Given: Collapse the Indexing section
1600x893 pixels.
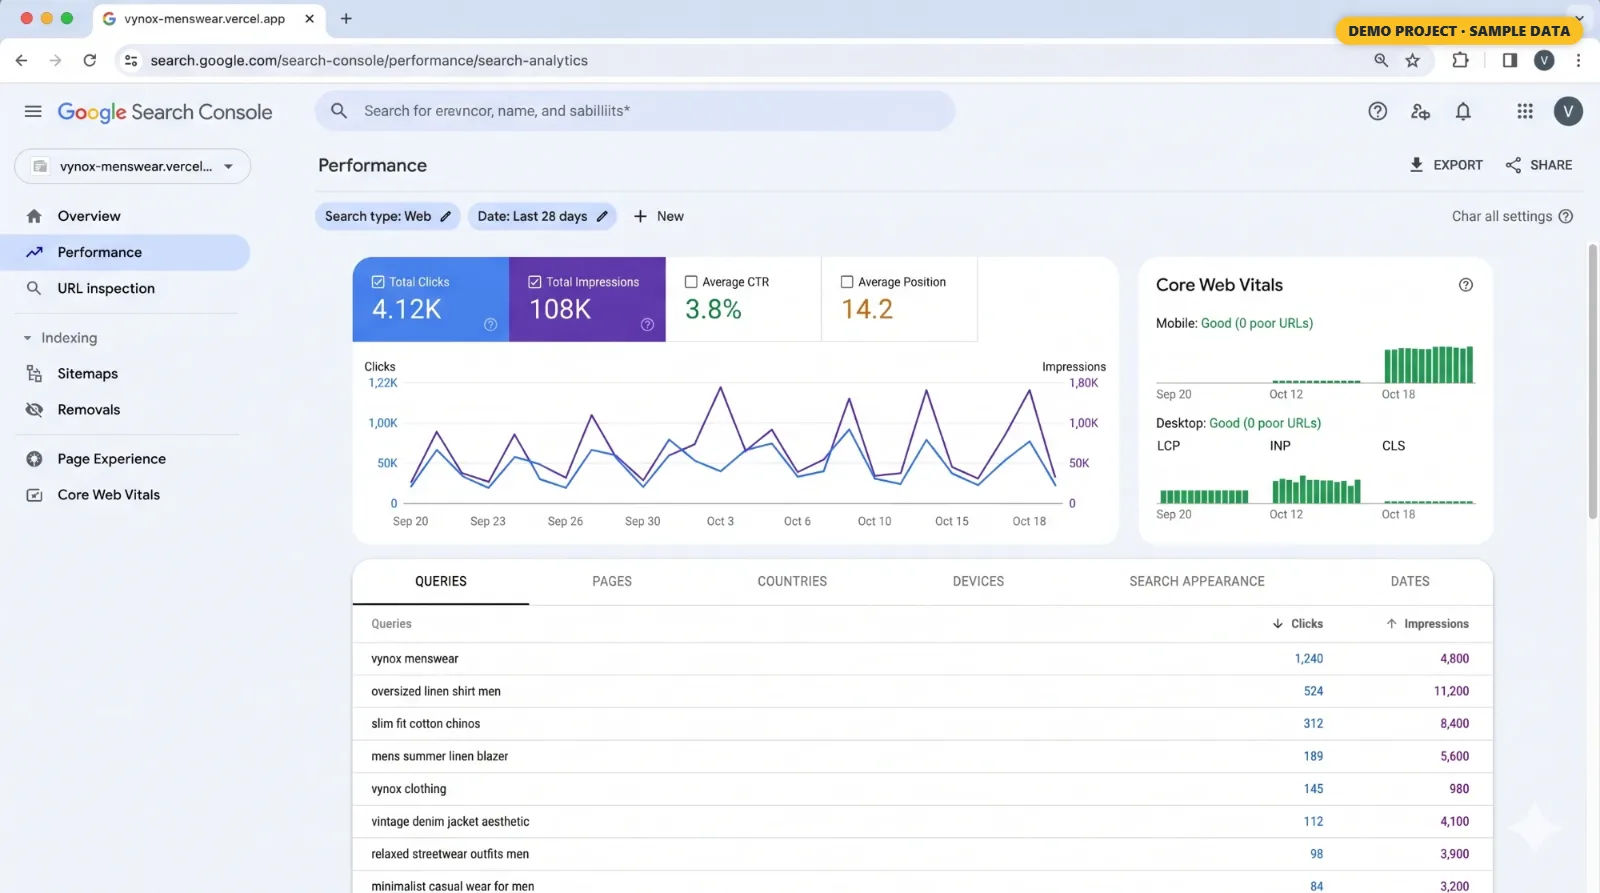Looking at the screenshot, I should (x=27, y=338).
